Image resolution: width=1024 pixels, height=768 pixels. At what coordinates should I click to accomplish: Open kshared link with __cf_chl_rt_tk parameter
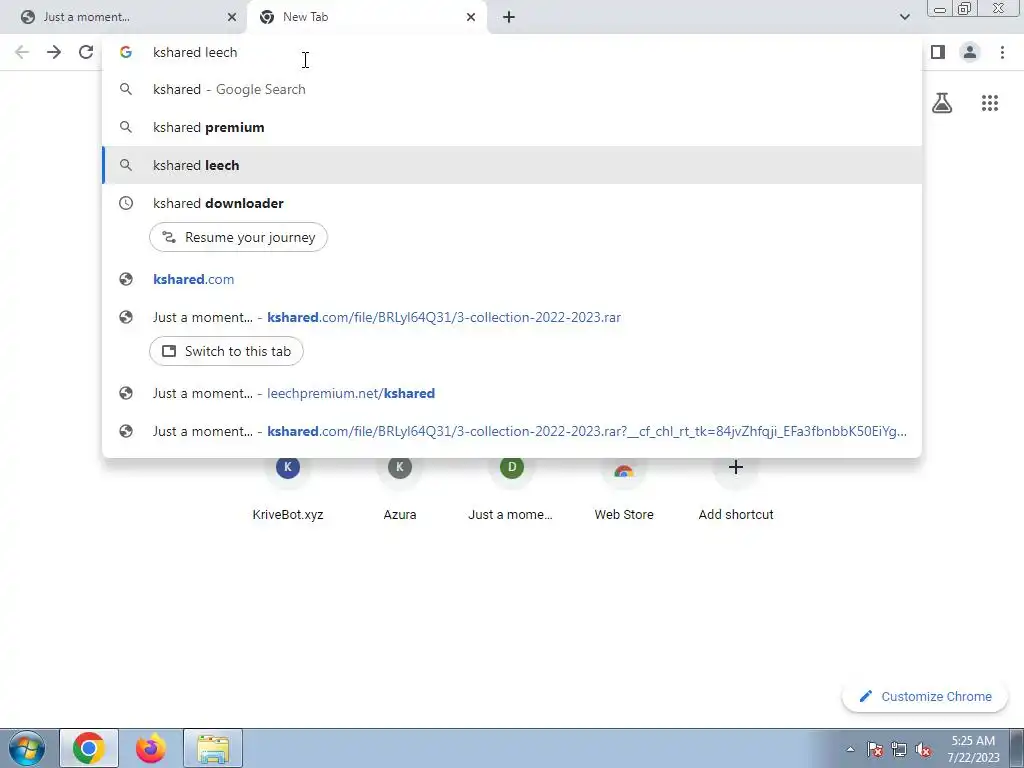[512, 431]
